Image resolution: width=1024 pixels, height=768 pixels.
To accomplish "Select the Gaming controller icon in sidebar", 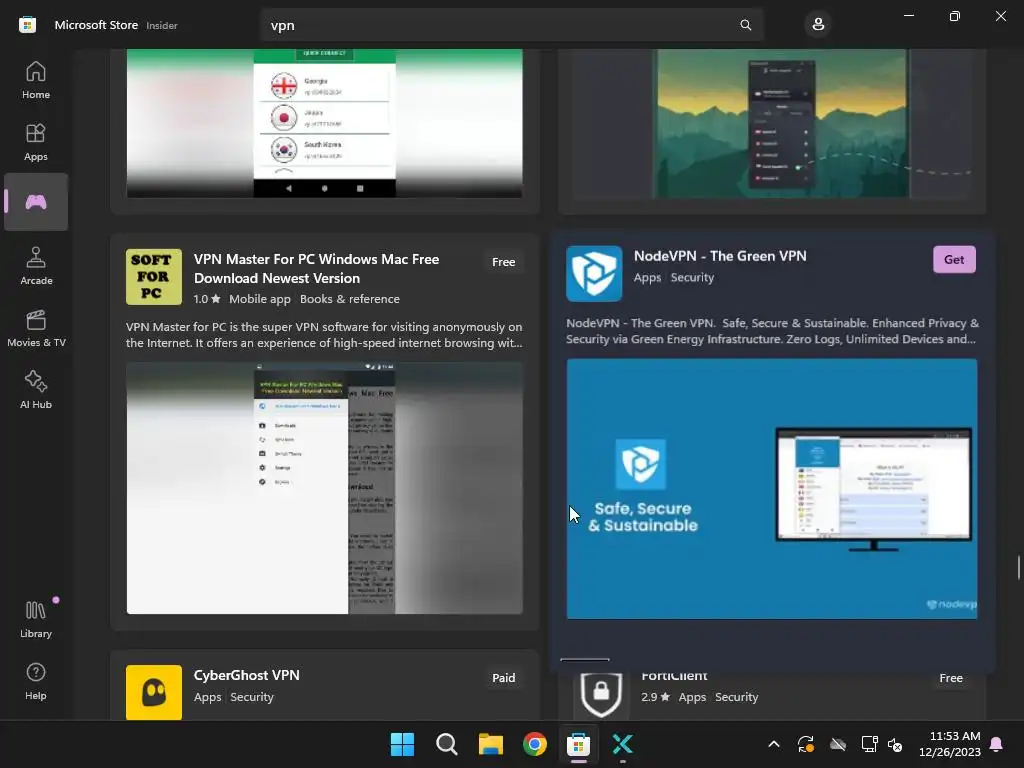I will click(x=36, y=202).
